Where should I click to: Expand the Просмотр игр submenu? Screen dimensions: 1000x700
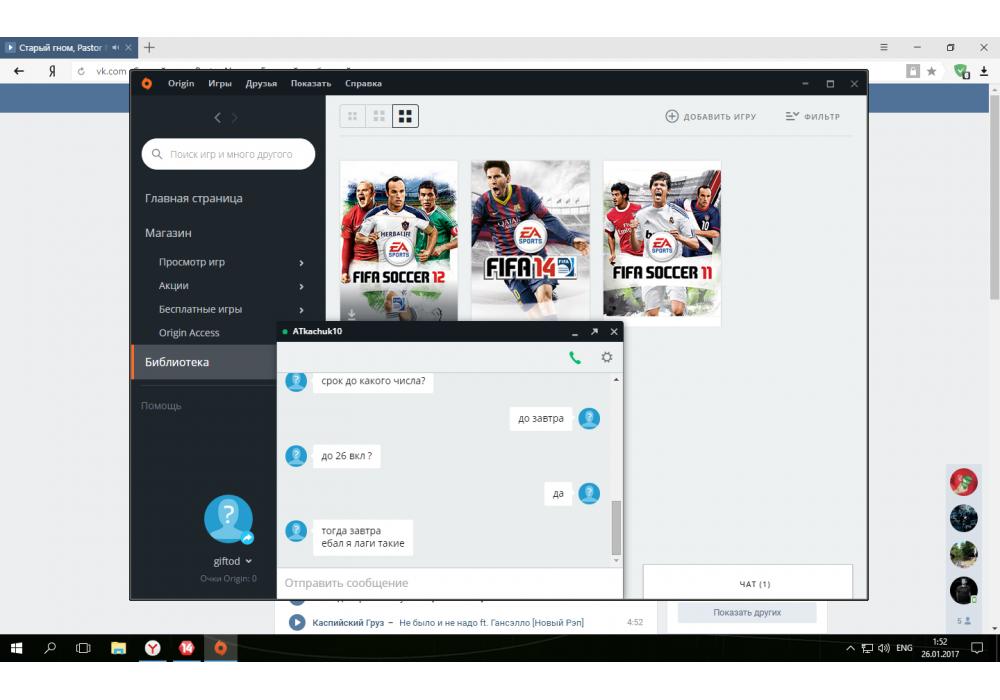[x=301, y=263]
